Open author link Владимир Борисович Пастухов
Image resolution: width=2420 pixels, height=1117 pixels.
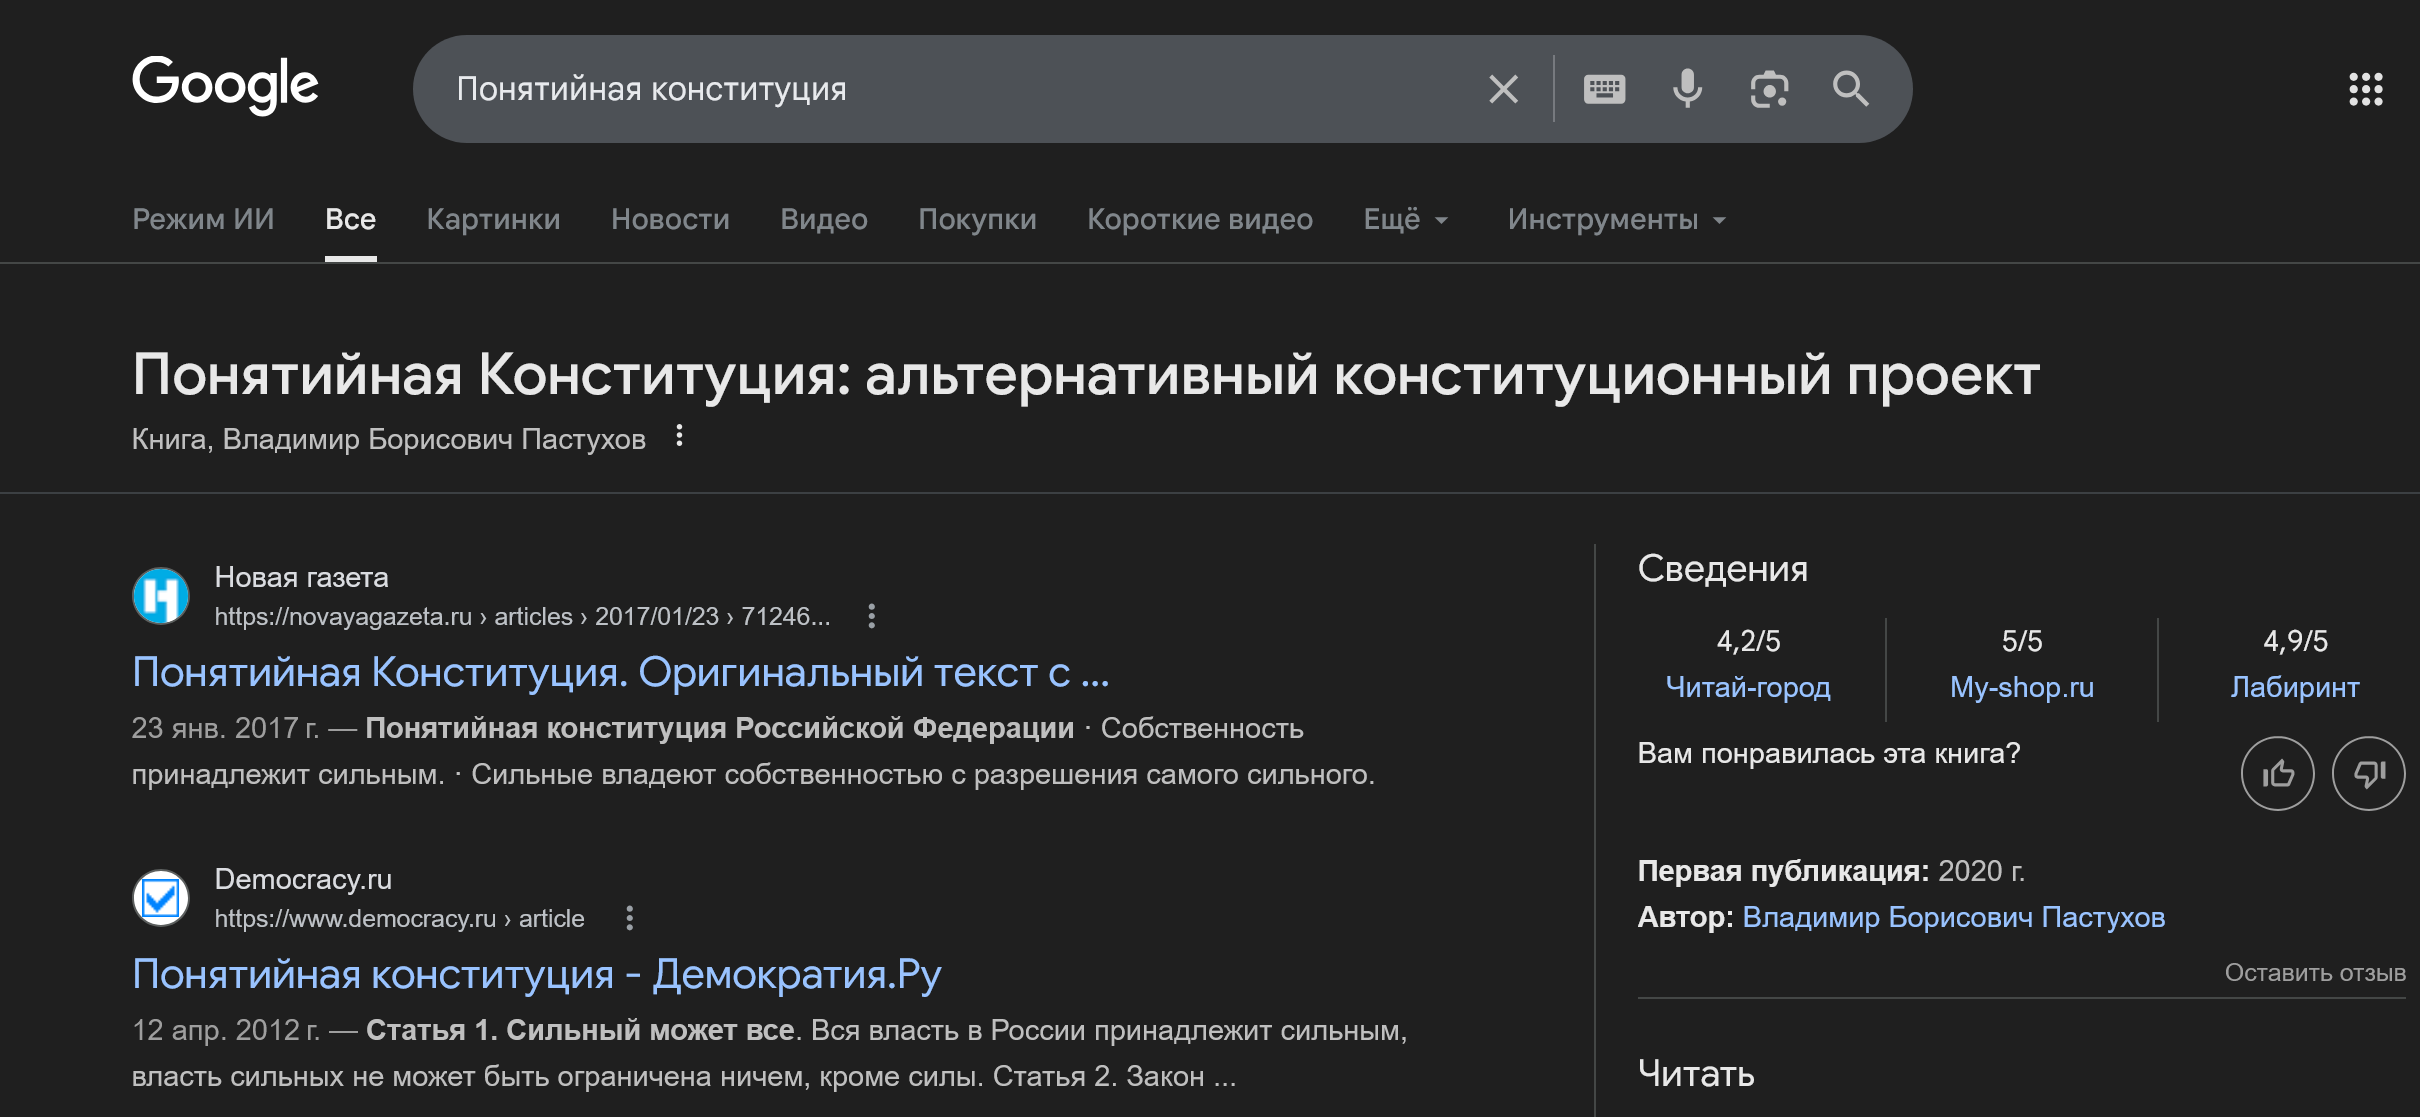click(1953, 917)
